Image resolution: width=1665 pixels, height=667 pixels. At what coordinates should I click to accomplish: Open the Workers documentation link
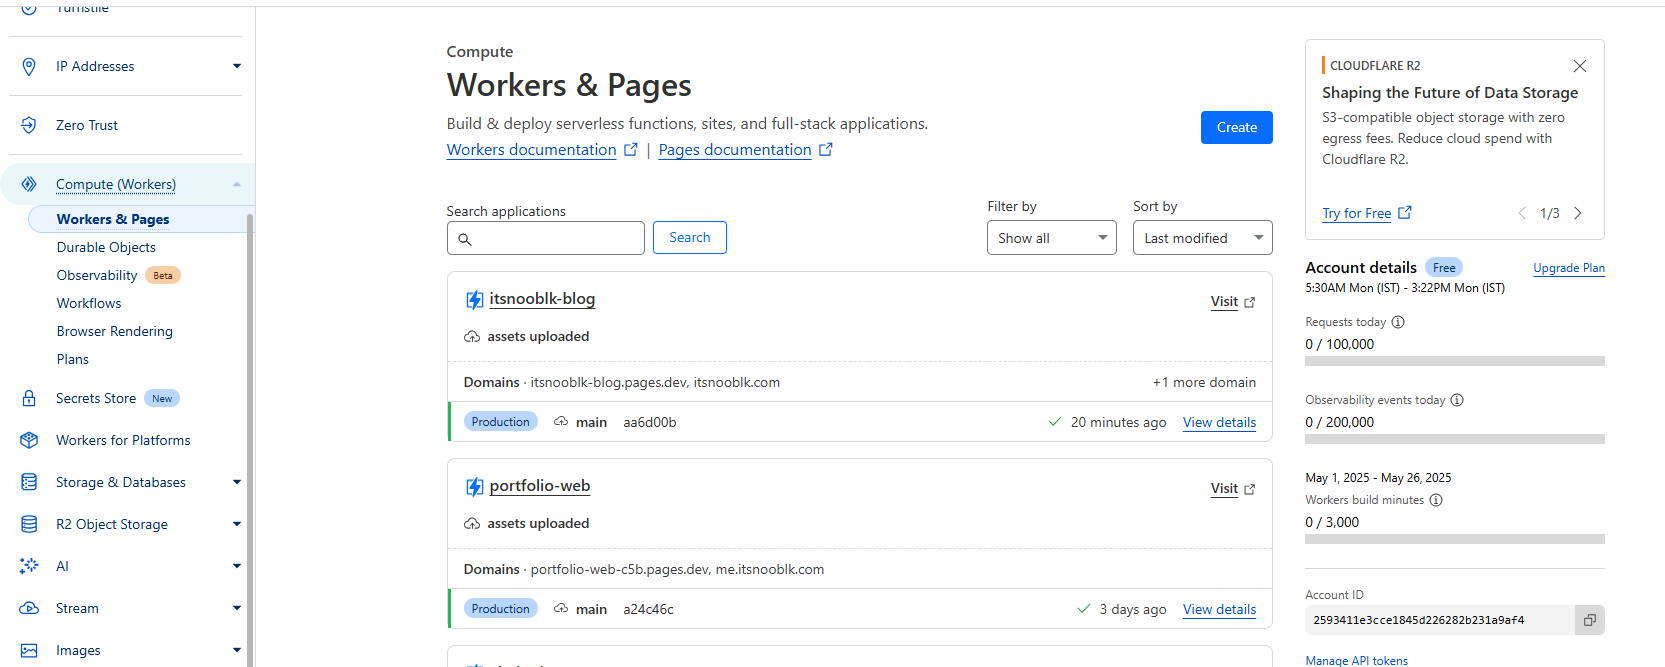[x=531, y=150]
